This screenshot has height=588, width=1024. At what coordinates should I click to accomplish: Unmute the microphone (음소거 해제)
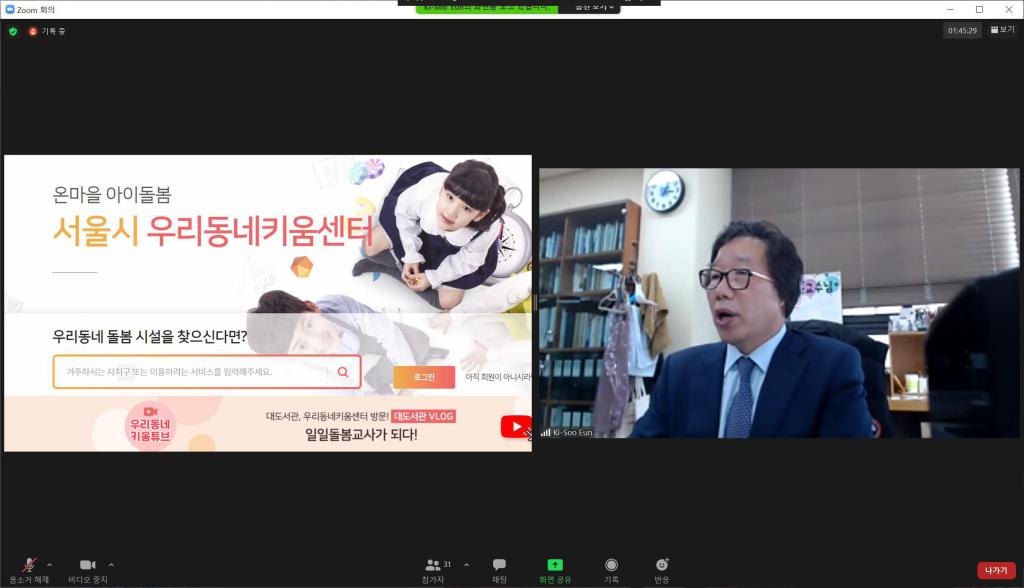point(29,570)
